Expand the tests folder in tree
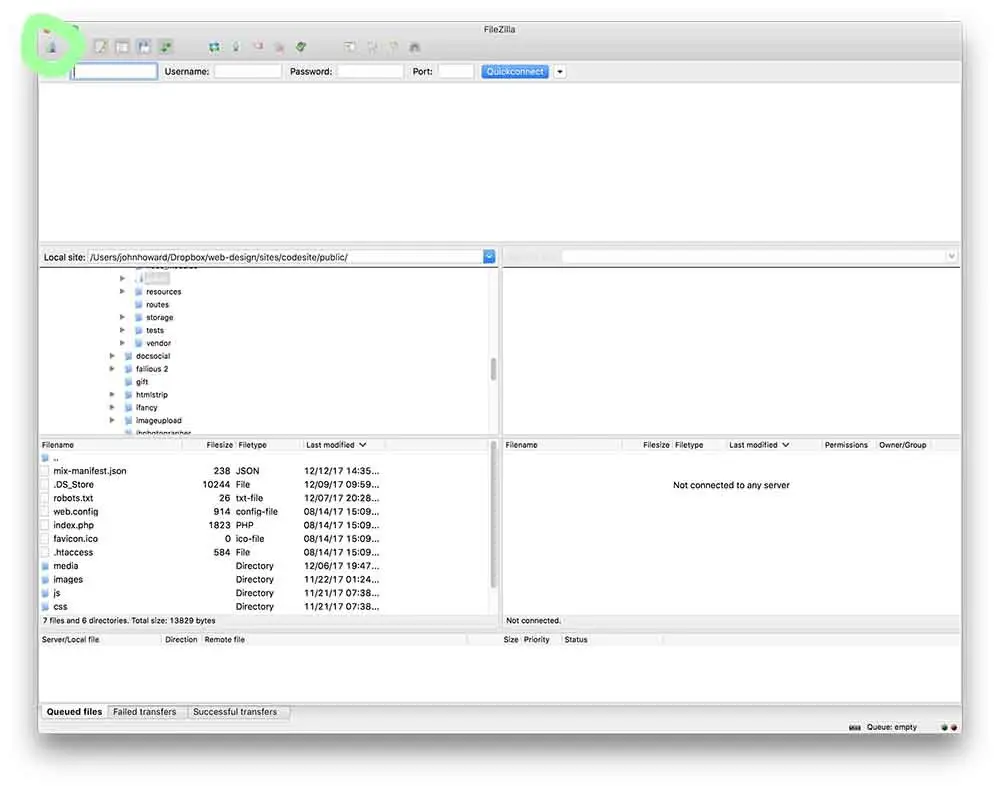The image size is (1000, 788). point(122,330)
